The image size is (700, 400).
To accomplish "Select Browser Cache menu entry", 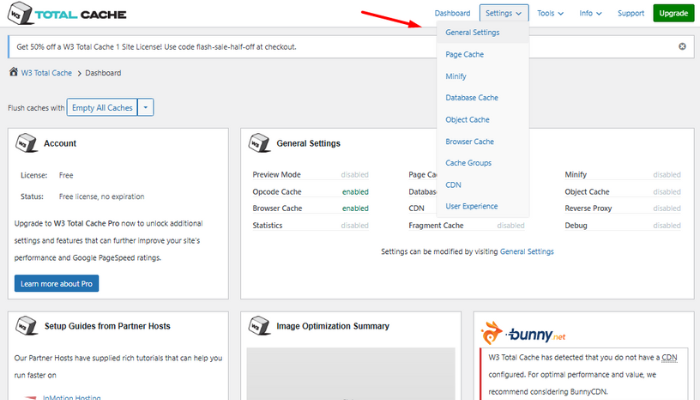I will pyautogui.click(x=469, y=141).
